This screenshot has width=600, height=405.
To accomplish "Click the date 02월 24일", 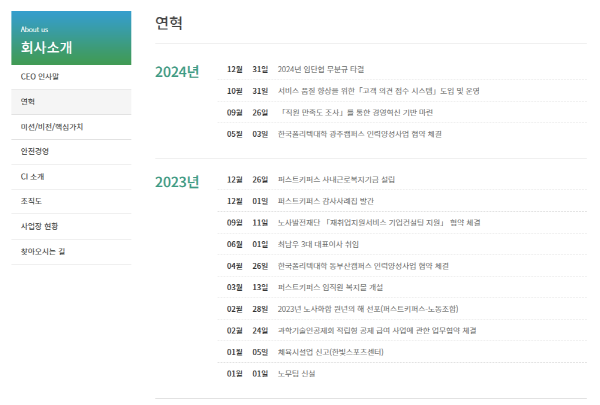I will click(247, 331).
